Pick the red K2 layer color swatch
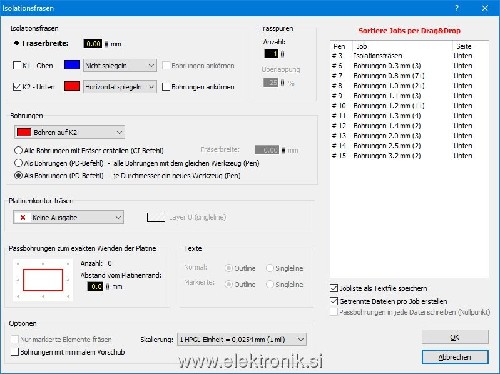This screenshot has width=500, height=374. pyautogui.click(x=72, y=86)
